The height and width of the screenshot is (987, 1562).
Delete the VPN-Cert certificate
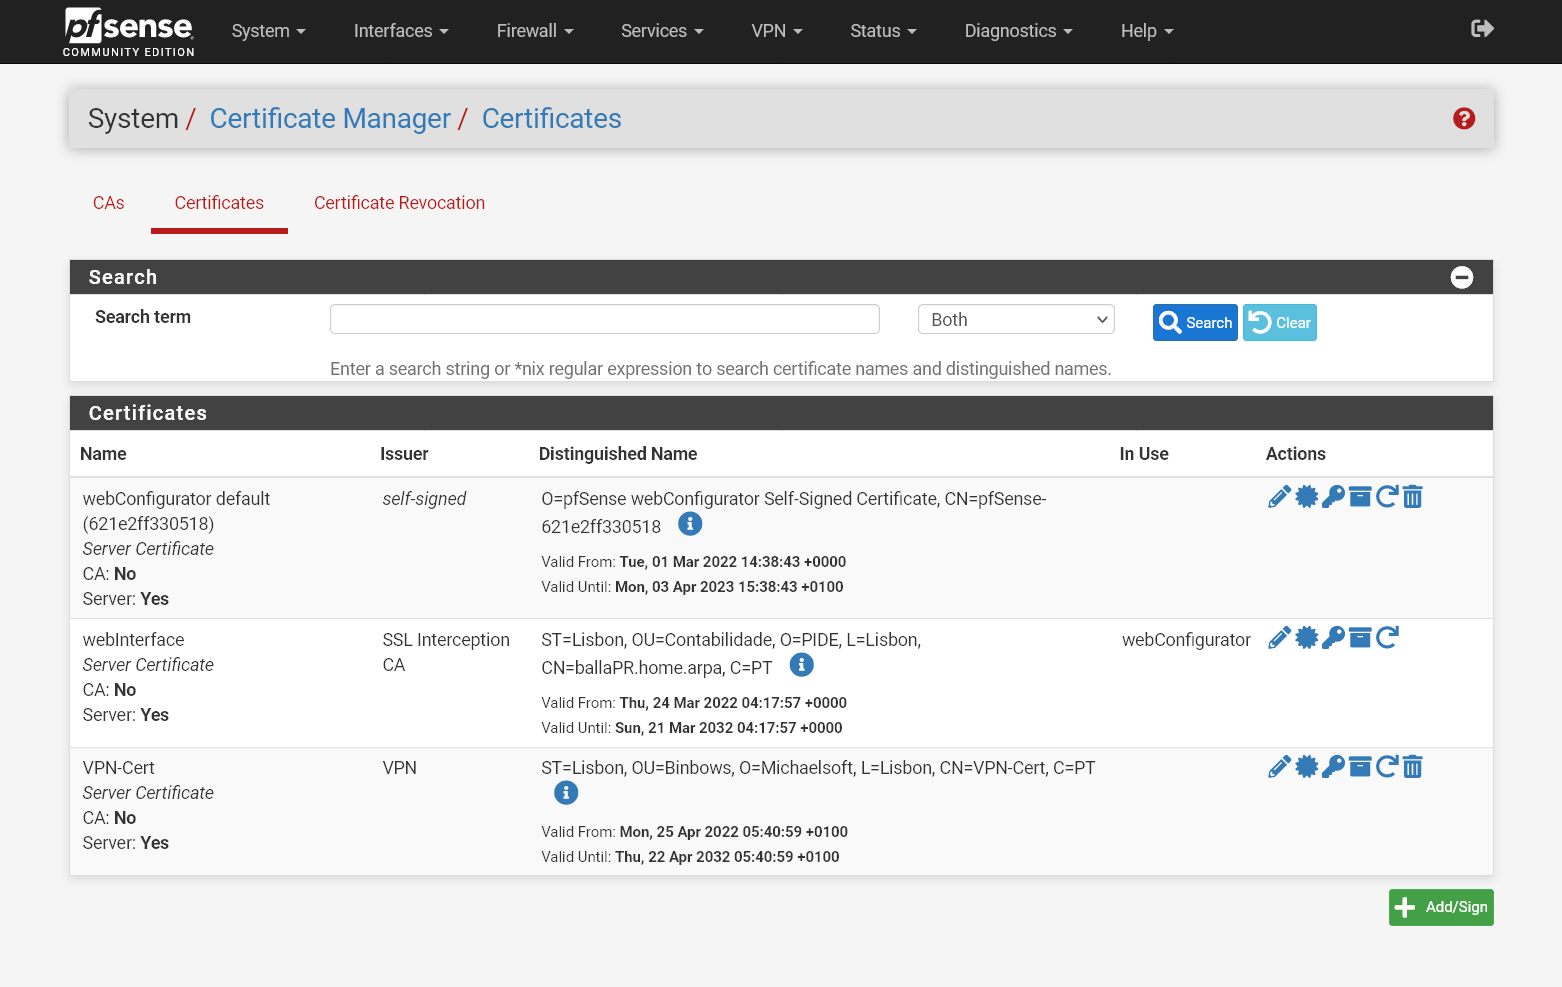pos(1413,766)
